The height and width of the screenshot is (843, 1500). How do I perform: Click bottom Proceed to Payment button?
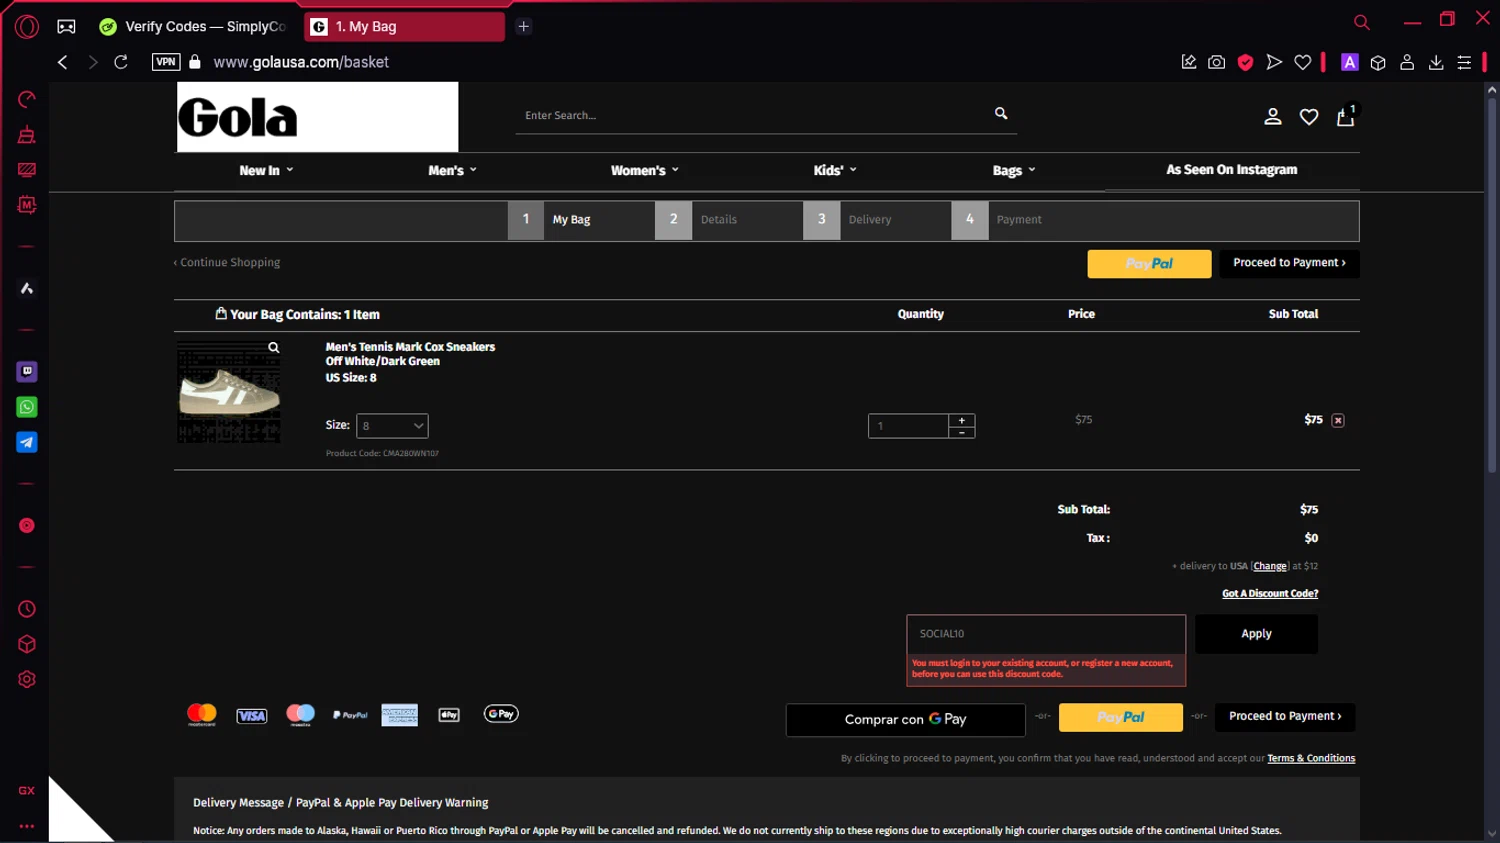[x=1285, y=716]
